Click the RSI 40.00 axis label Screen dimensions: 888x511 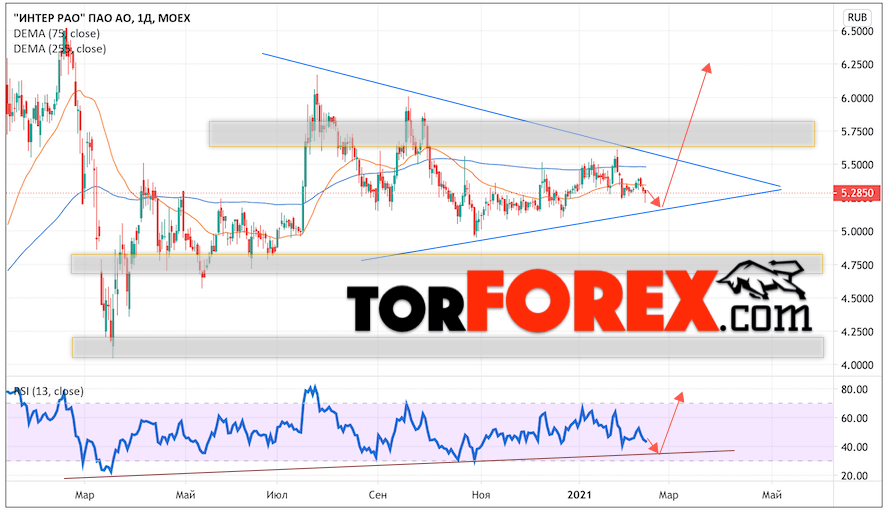854,448
